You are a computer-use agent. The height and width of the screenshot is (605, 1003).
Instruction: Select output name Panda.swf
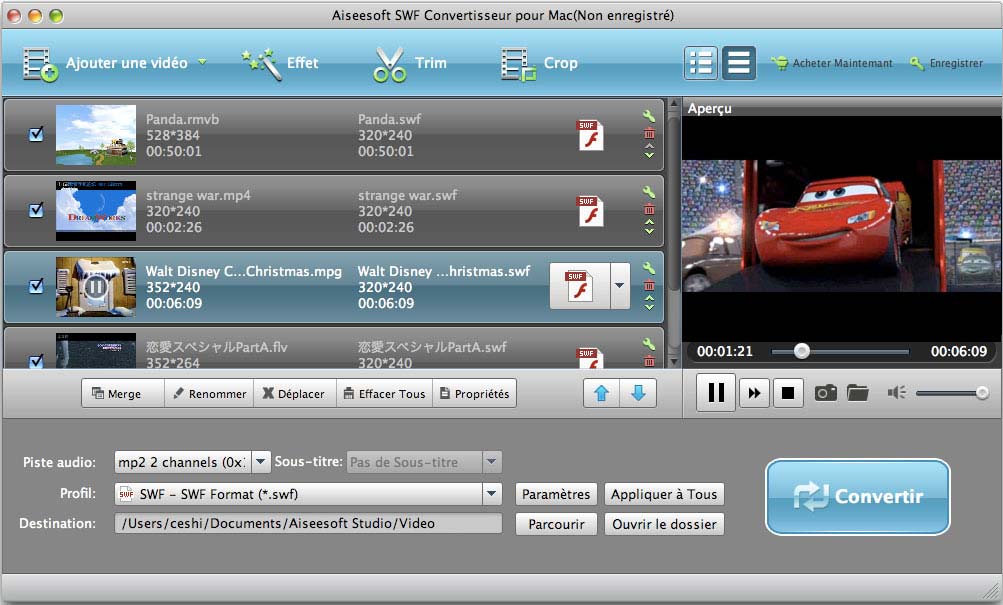point(390,119)
